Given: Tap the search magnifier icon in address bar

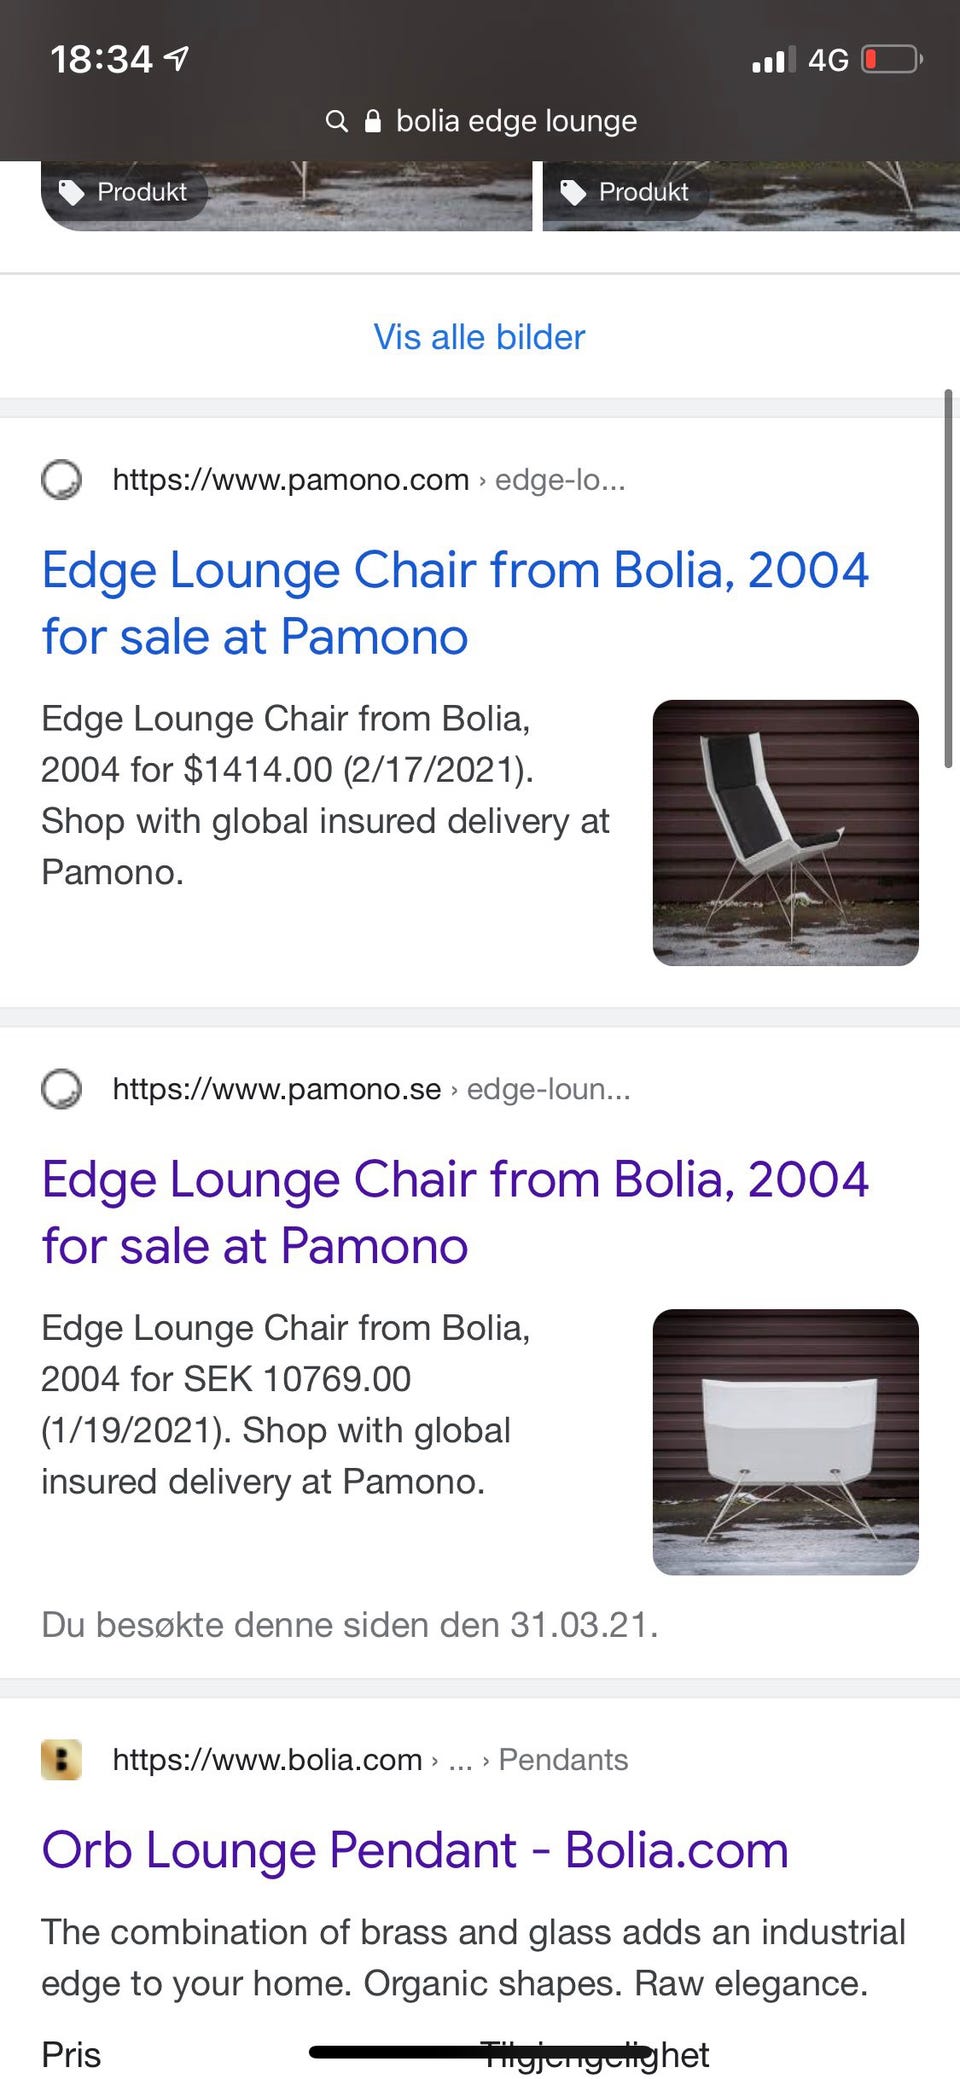Looking at the screenshot, I should [337, 122].
